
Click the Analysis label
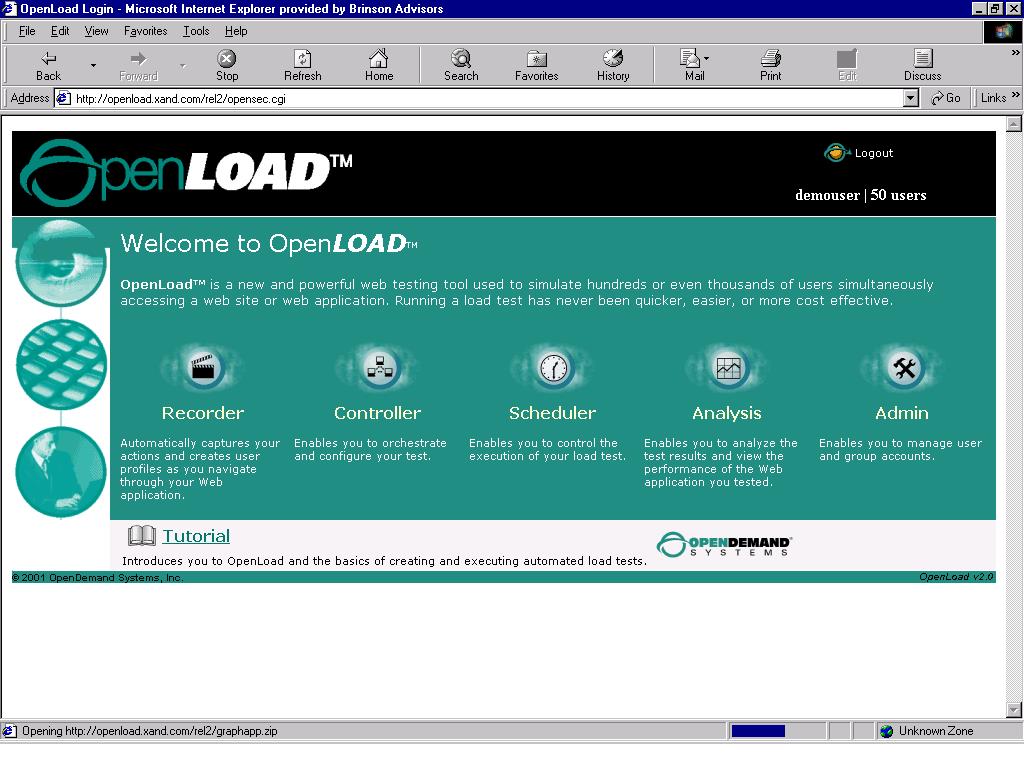727,413
